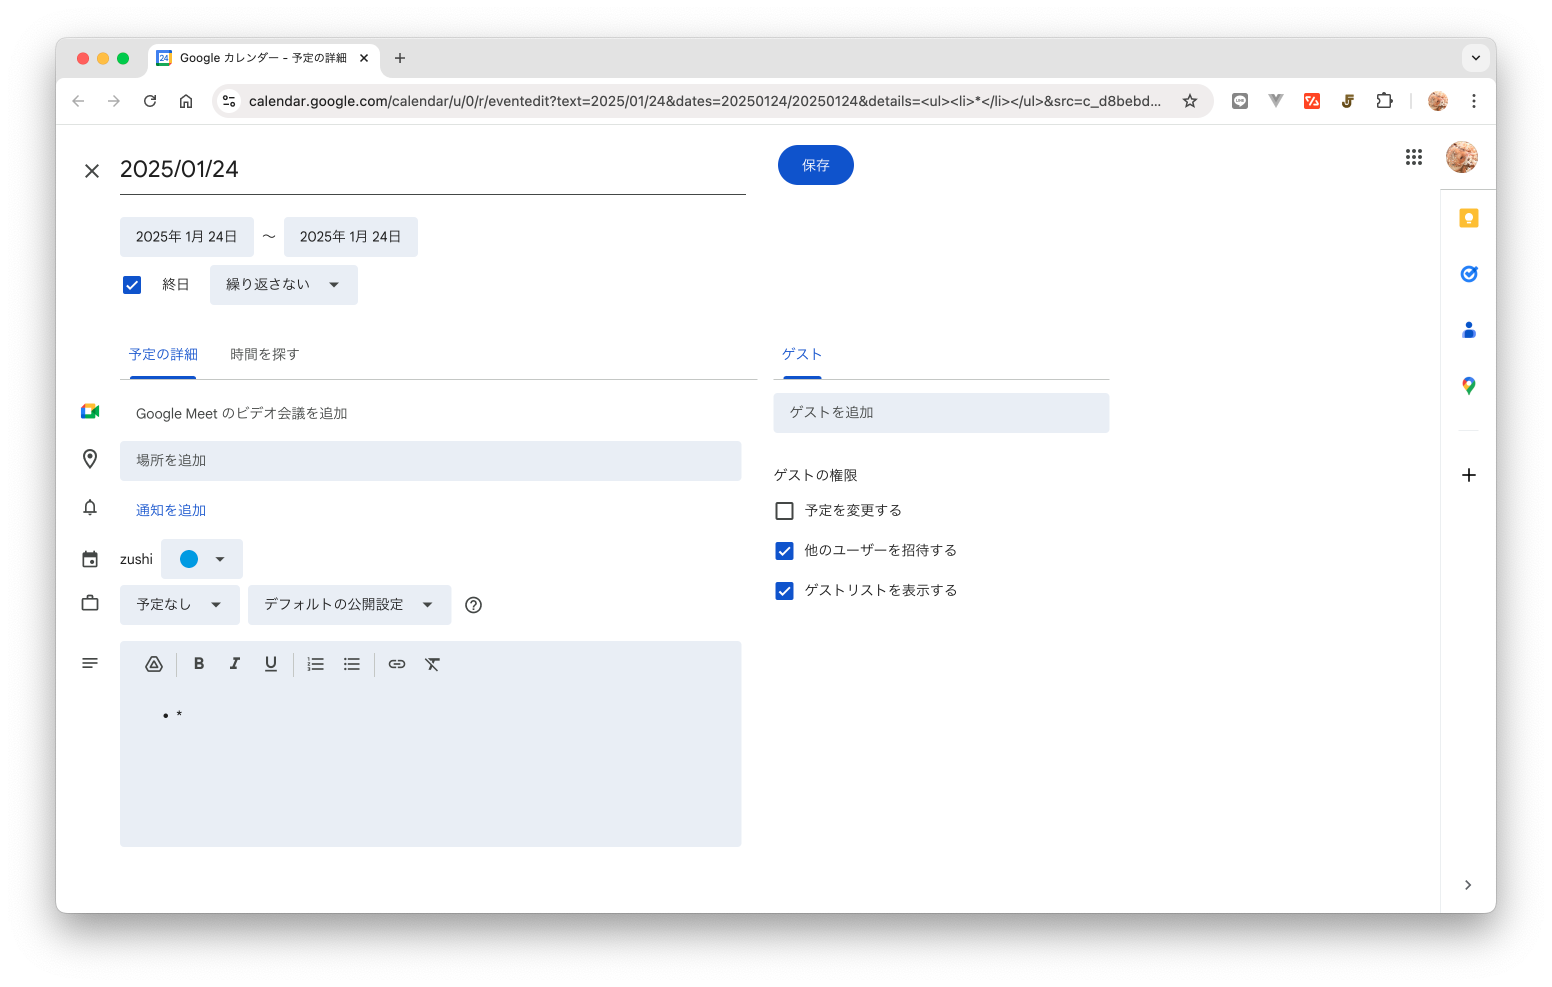This screenshot has height=987, width=1552.
Task: Click the 場所を追加 location field
Action: coord(431,461)
